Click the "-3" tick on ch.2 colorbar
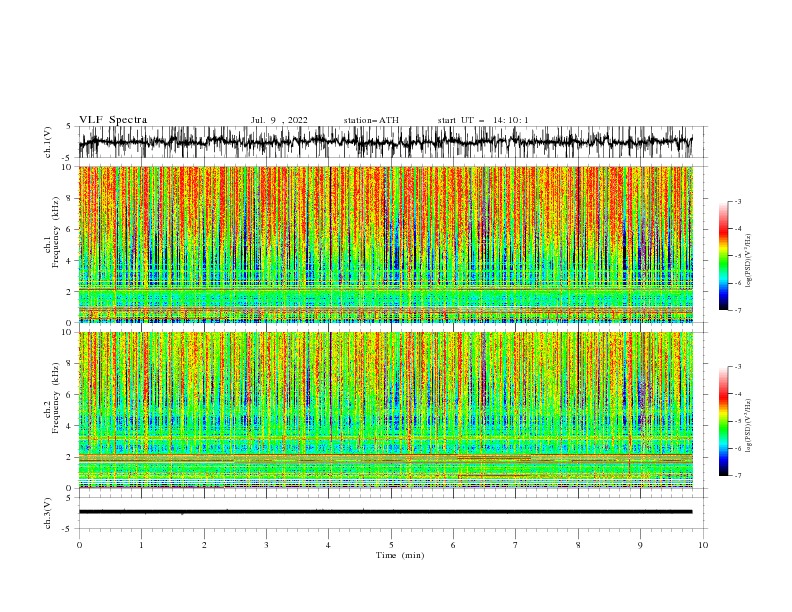This screenshot has width=792, height=612. click(x=737, y=367)
